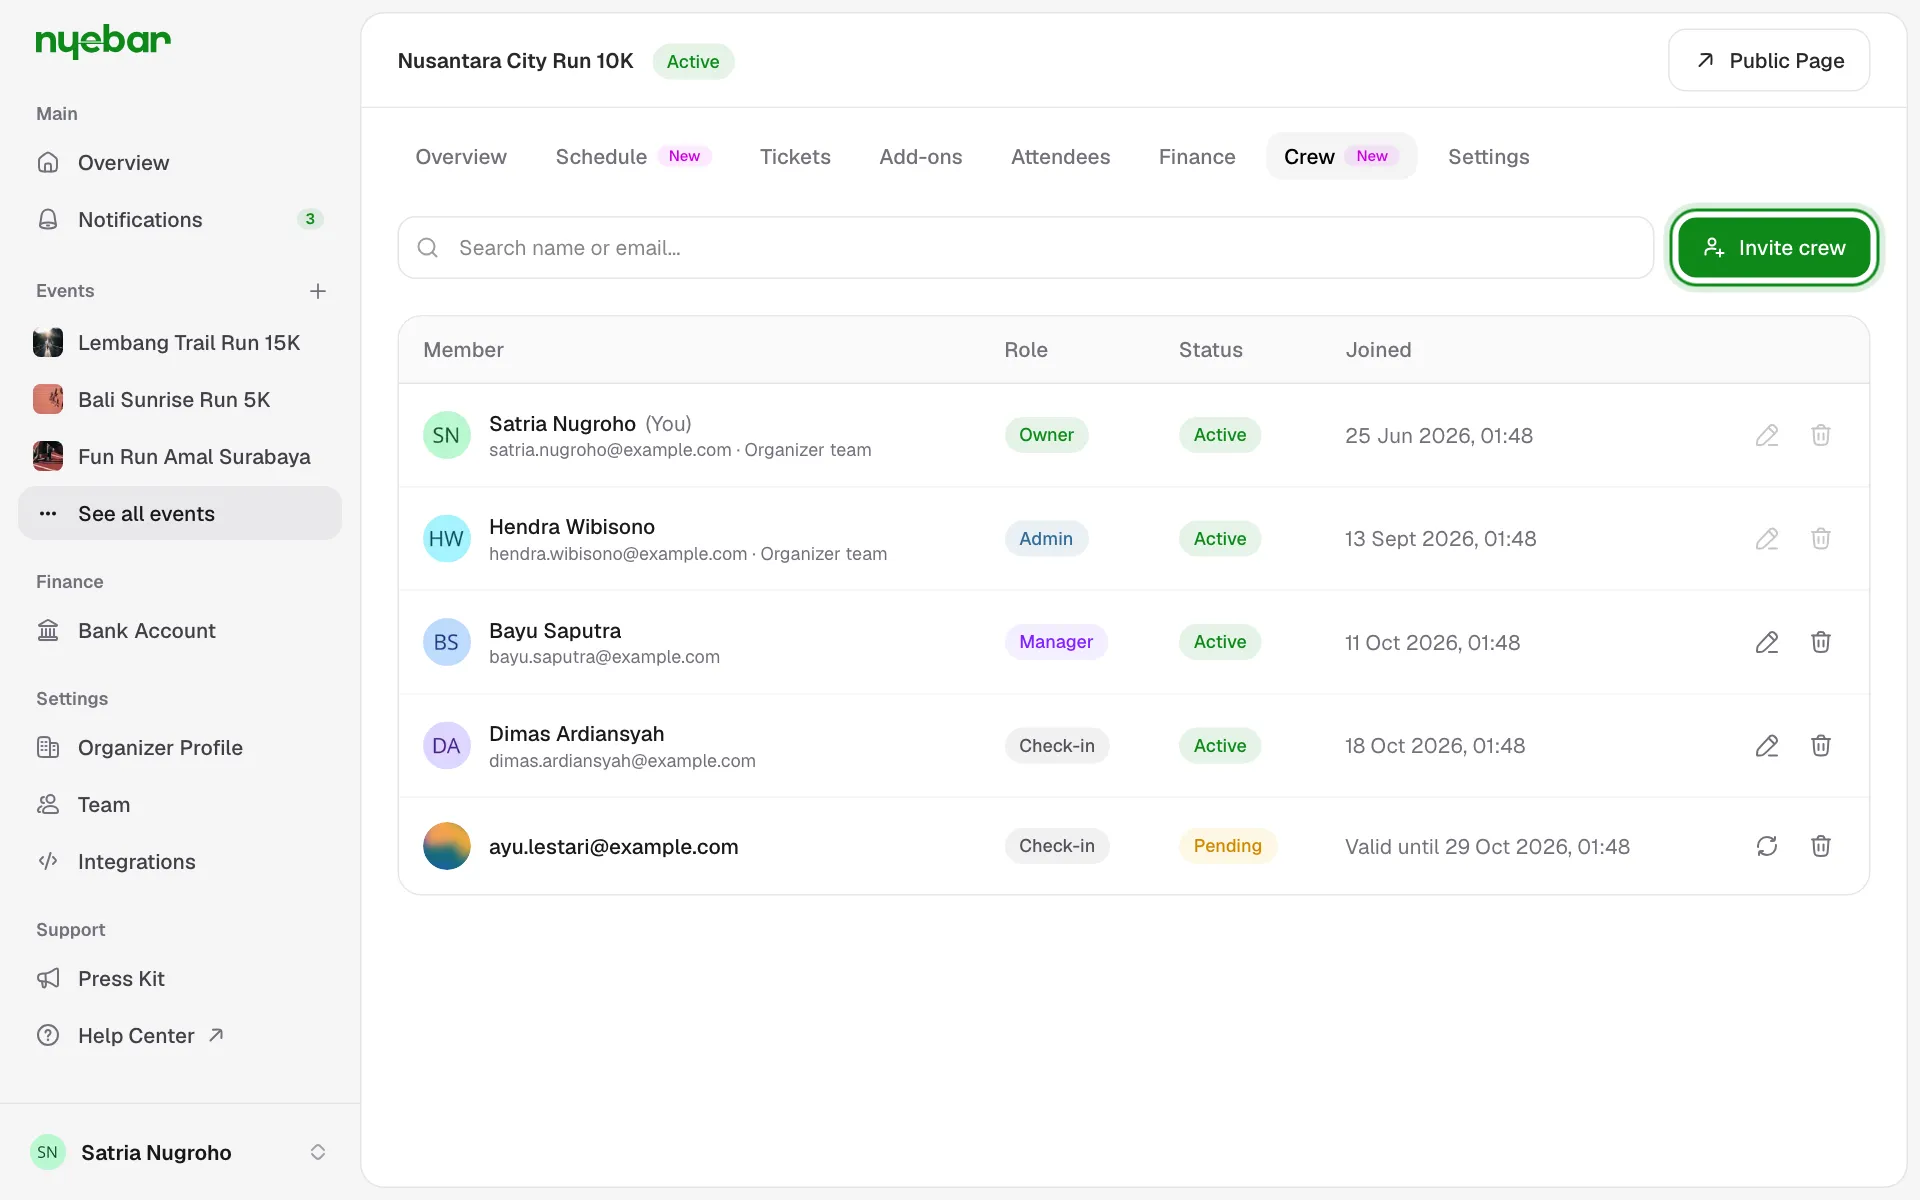Click the Manager role badge
The image size is (1920, 1200).
(x=1056, y=642)
